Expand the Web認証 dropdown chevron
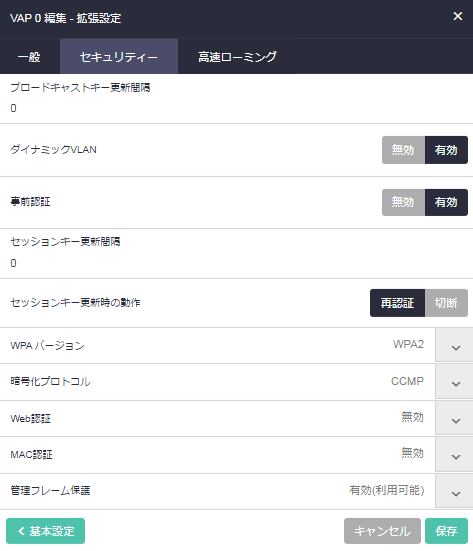 (454, 418)
